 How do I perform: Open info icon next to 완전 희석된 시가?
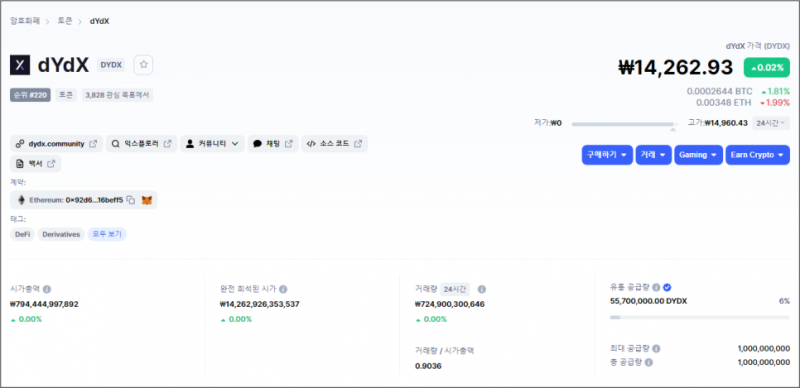[x=283, y=289]
